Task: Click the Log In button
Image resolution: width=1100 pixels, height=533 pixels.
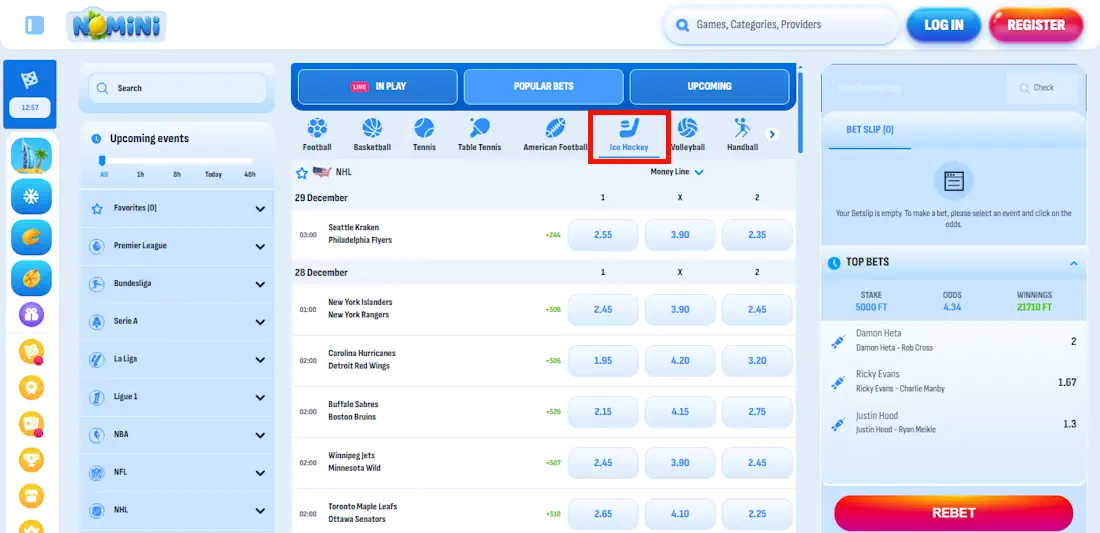Action: (x=944, y=25)
